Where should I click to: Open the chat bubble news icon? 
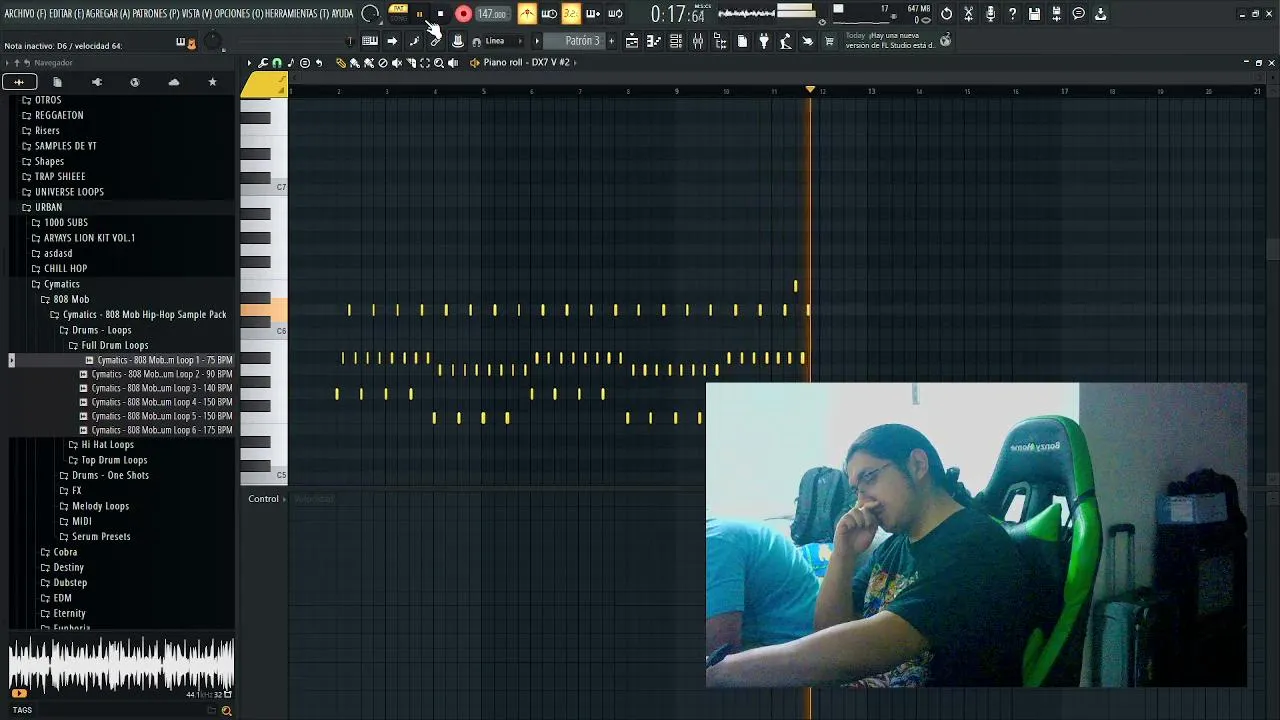point(1079,14)
